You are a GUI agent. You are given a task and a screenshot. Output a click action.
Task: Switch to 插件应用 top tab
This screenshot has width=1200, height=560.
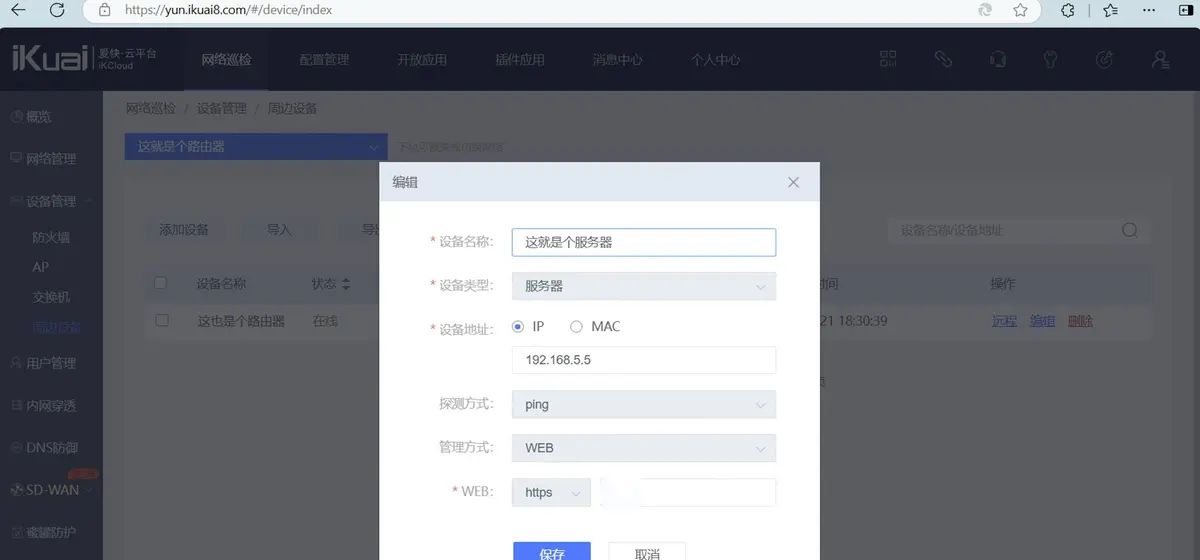tap(520, 59)
